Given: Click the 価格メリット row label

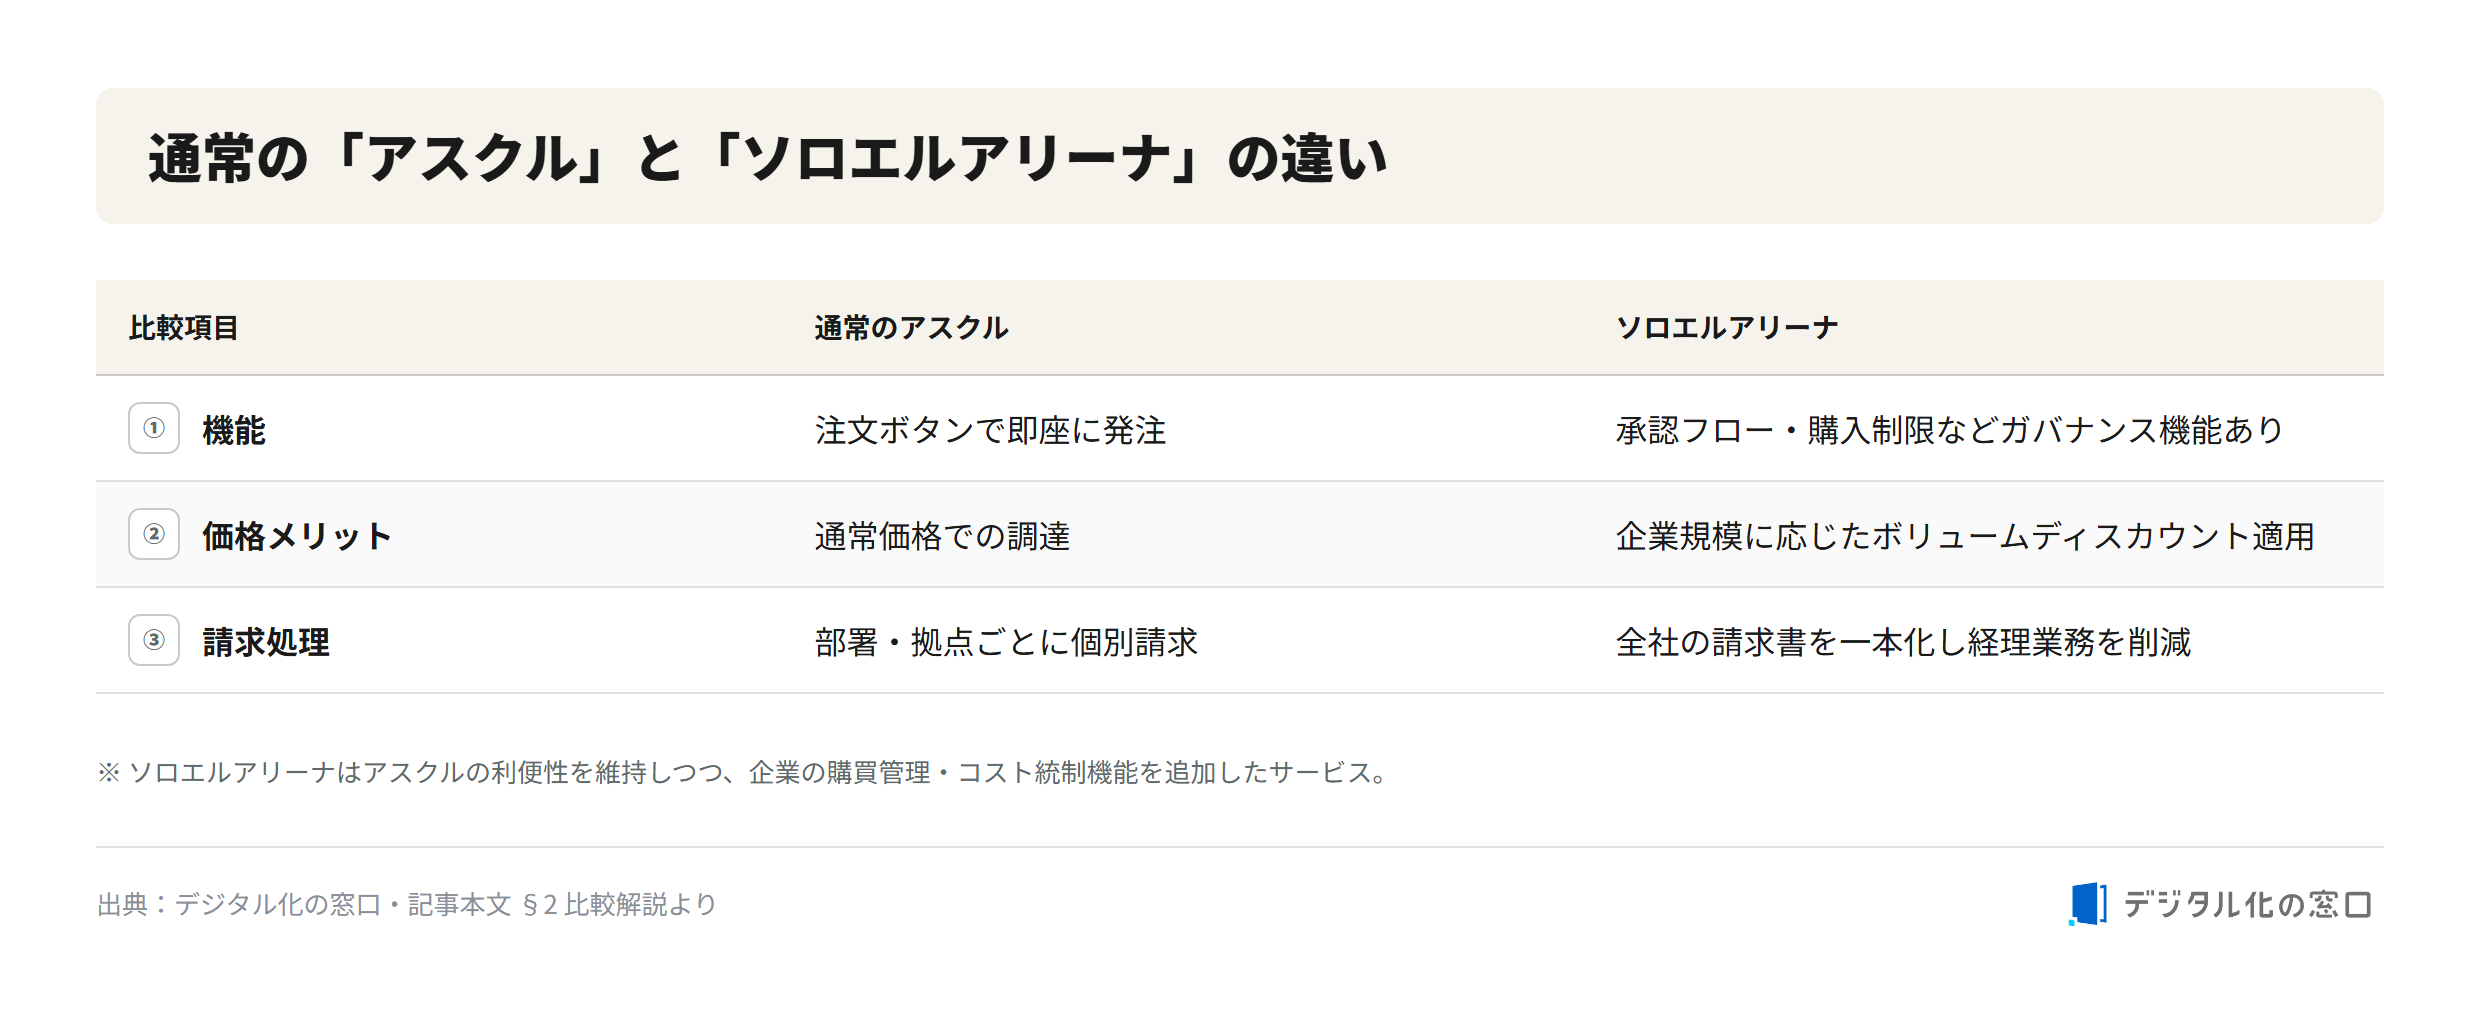Looking at the screenshot, I should coord(297,536).
